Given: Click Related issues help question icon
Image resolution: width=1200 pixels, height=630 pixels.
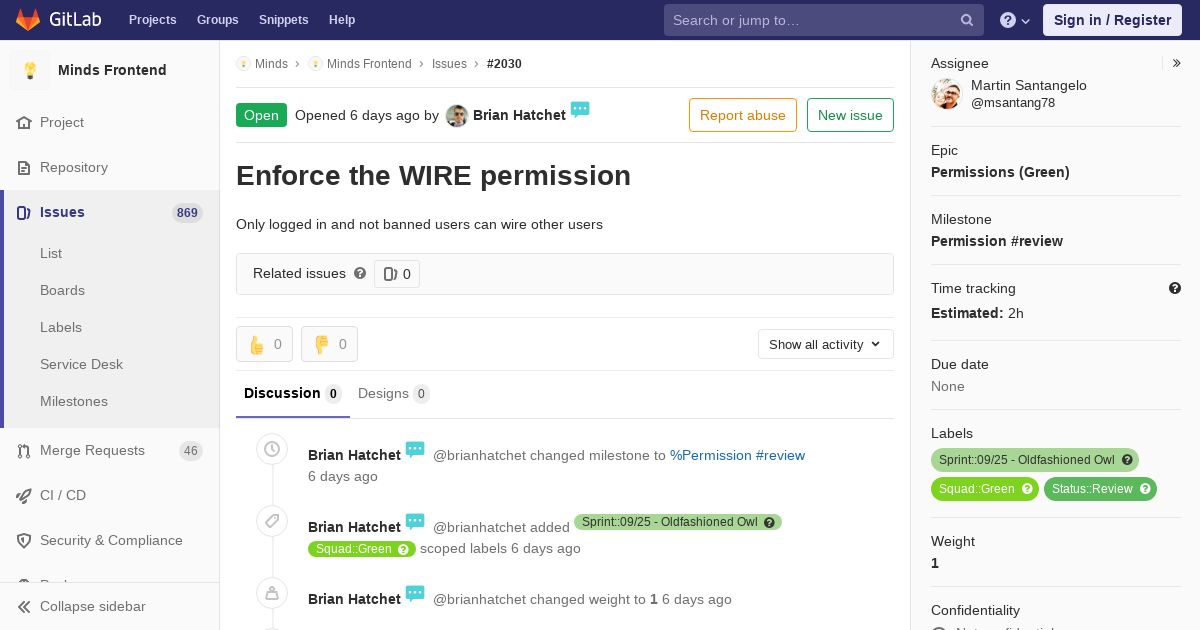Looking at the screenshot, I should tap(360, 273).
